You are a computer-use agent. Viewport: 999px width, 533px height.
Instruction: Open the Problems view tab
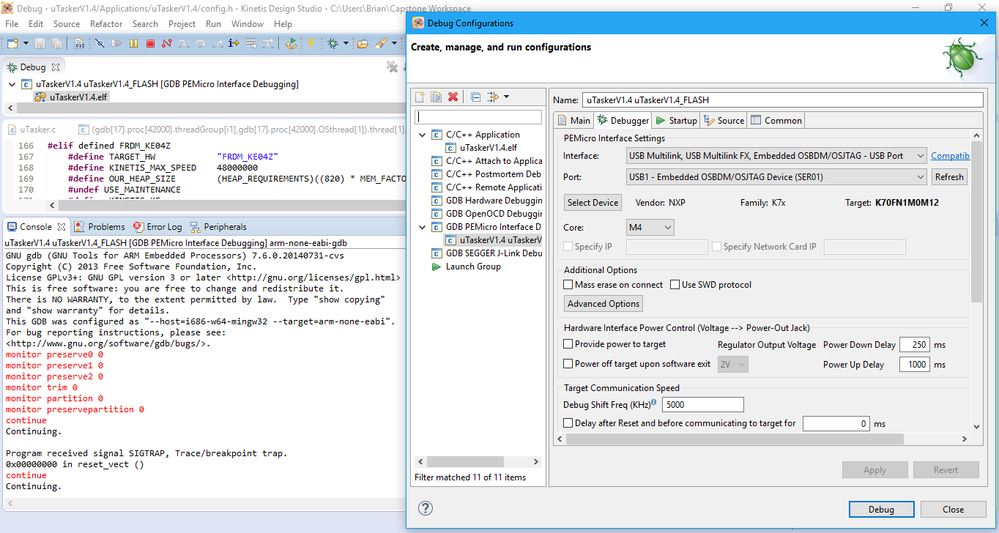pos(99,227)
